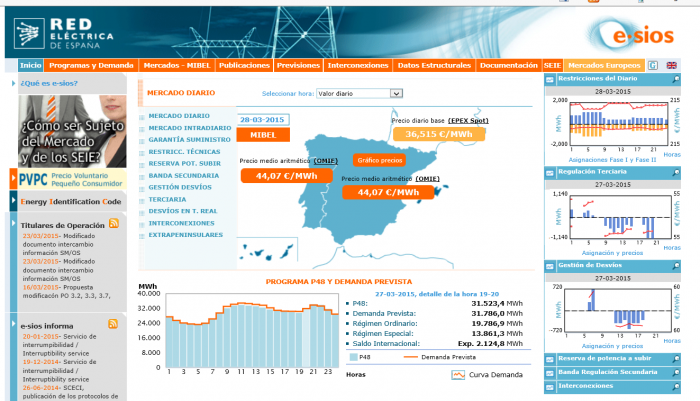Open the Previsiones menu
Viewport: 700px width, 401px height.
coord(298,65)
